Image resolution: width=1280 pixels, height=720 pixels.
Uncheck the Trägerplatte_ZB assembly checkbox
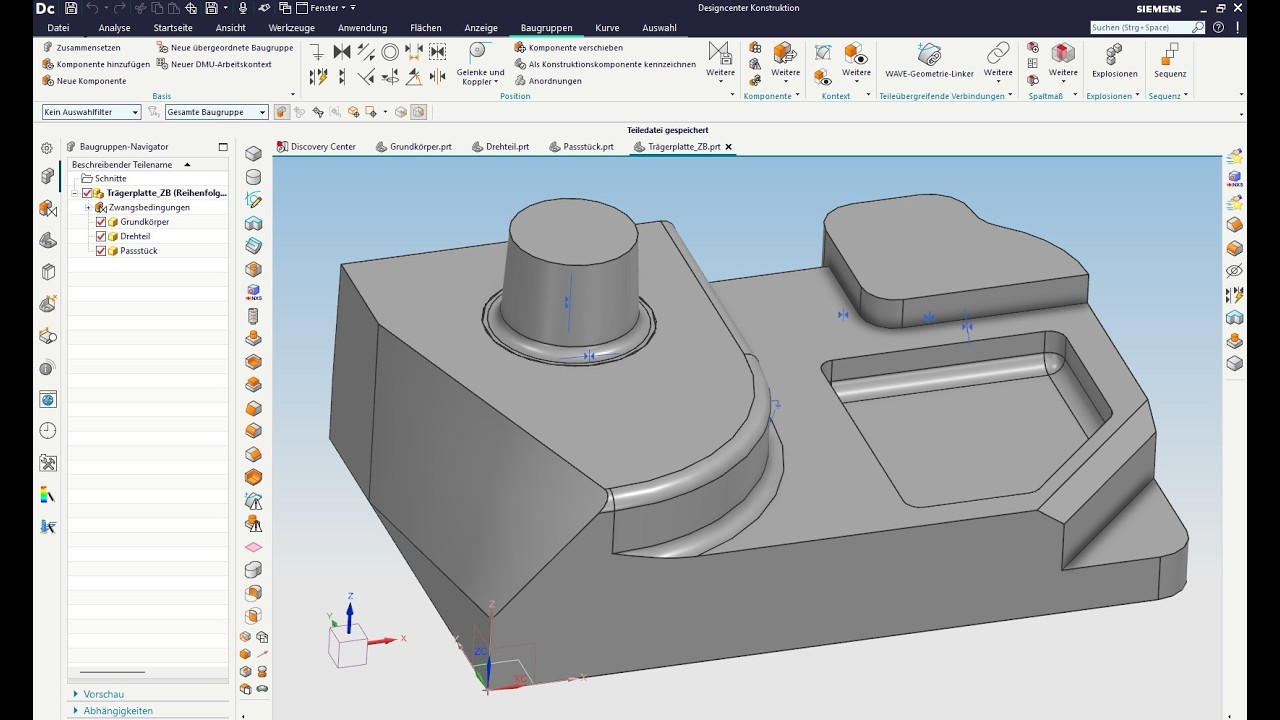88,193
